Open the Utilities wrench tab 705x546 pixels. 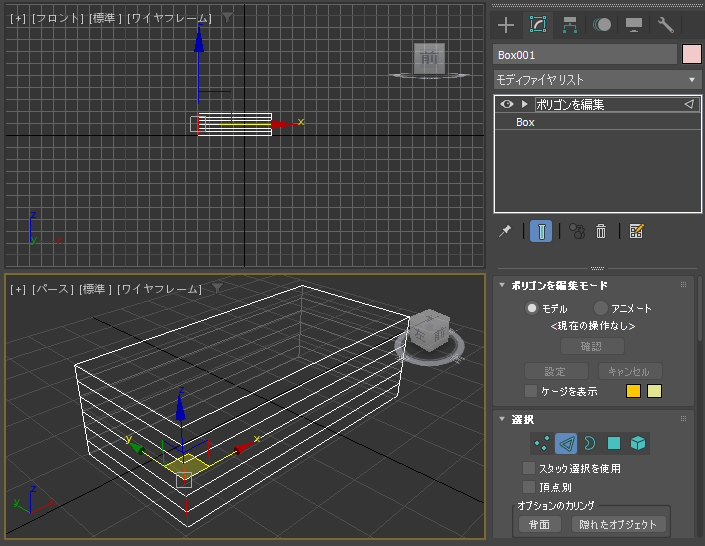[x=665, y=25]
